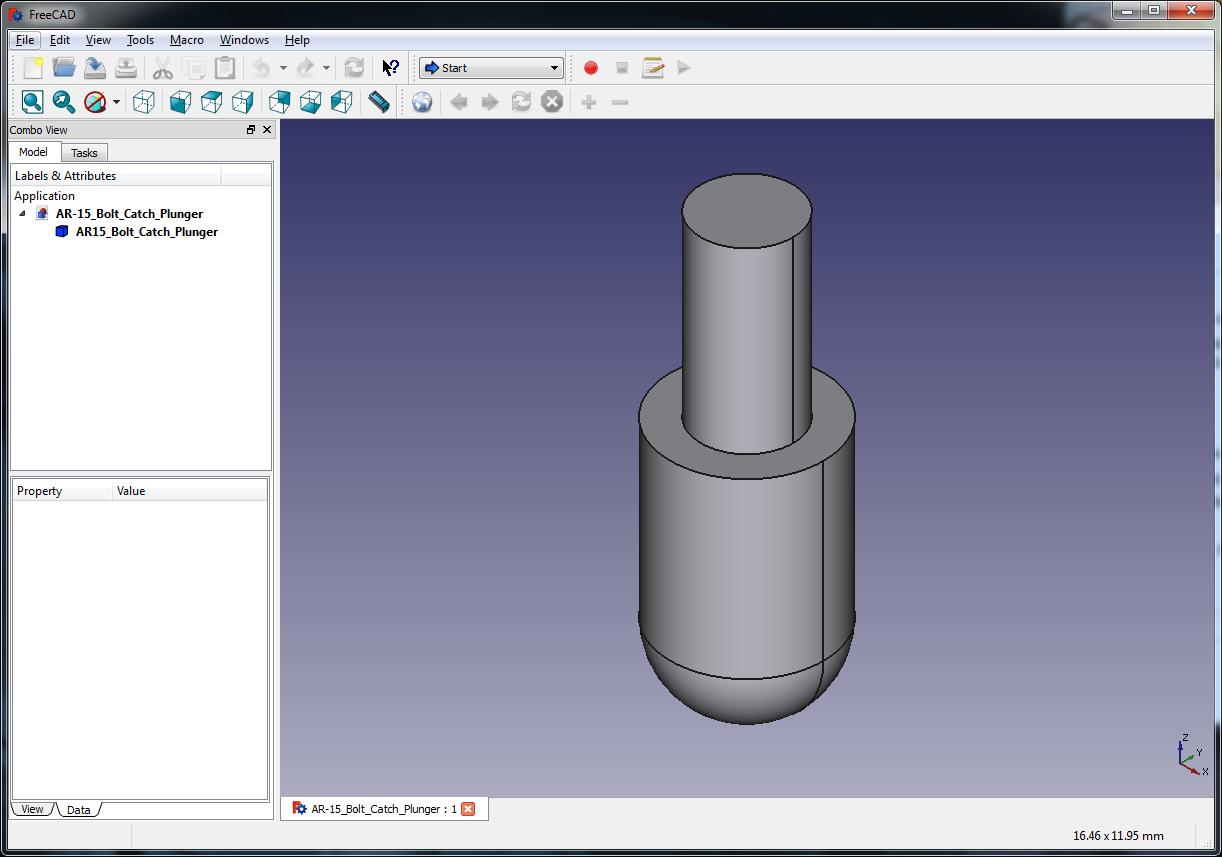1222x857 pixels.
Task: Set Axonometric view wireframe cube icon
Action: click(x=144, y=102)
